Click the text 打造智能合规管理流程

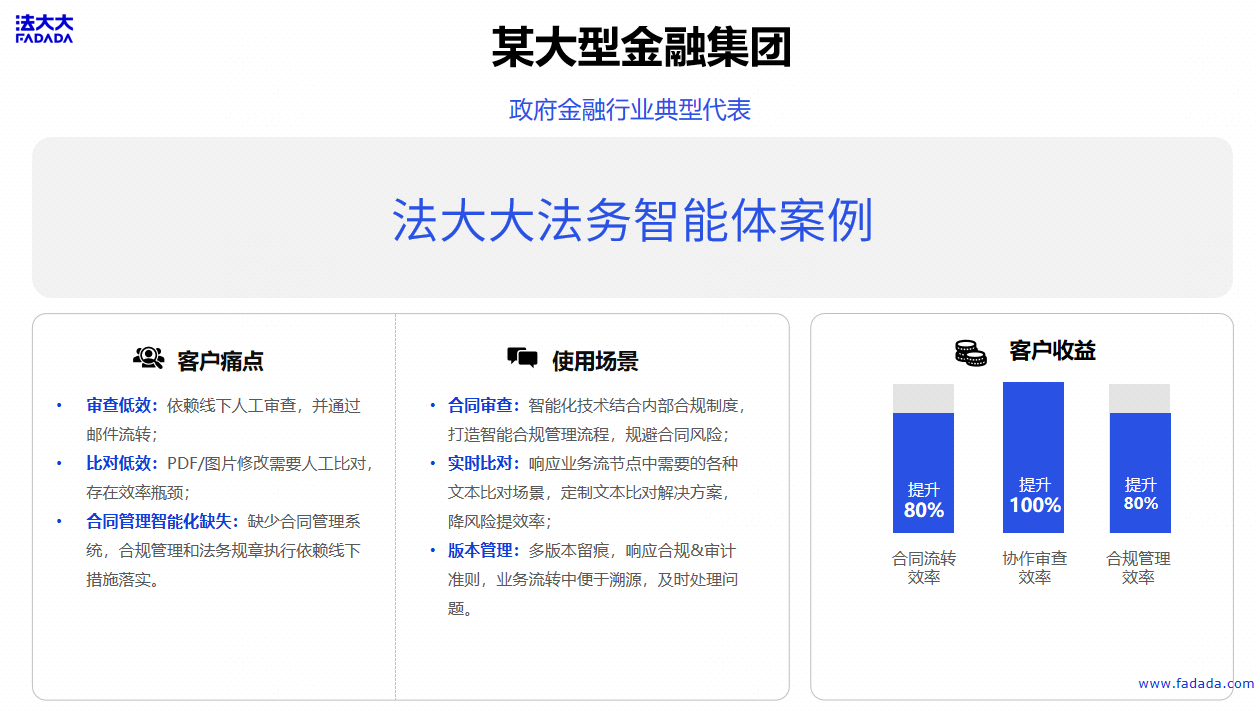click(x=528, y=435)
